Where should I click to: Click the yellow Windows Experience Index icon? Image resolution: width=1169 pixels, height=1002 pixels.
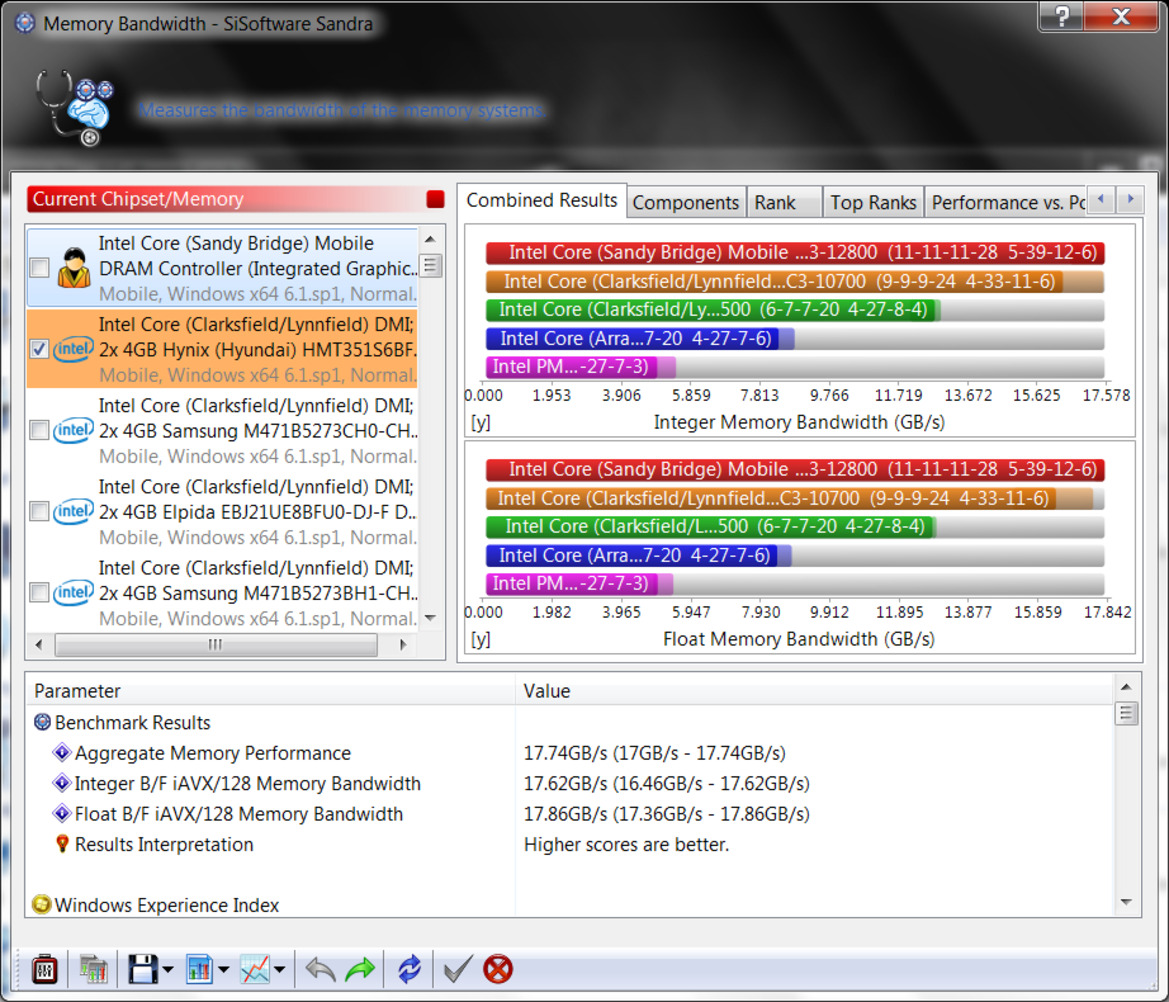[42, 904]
